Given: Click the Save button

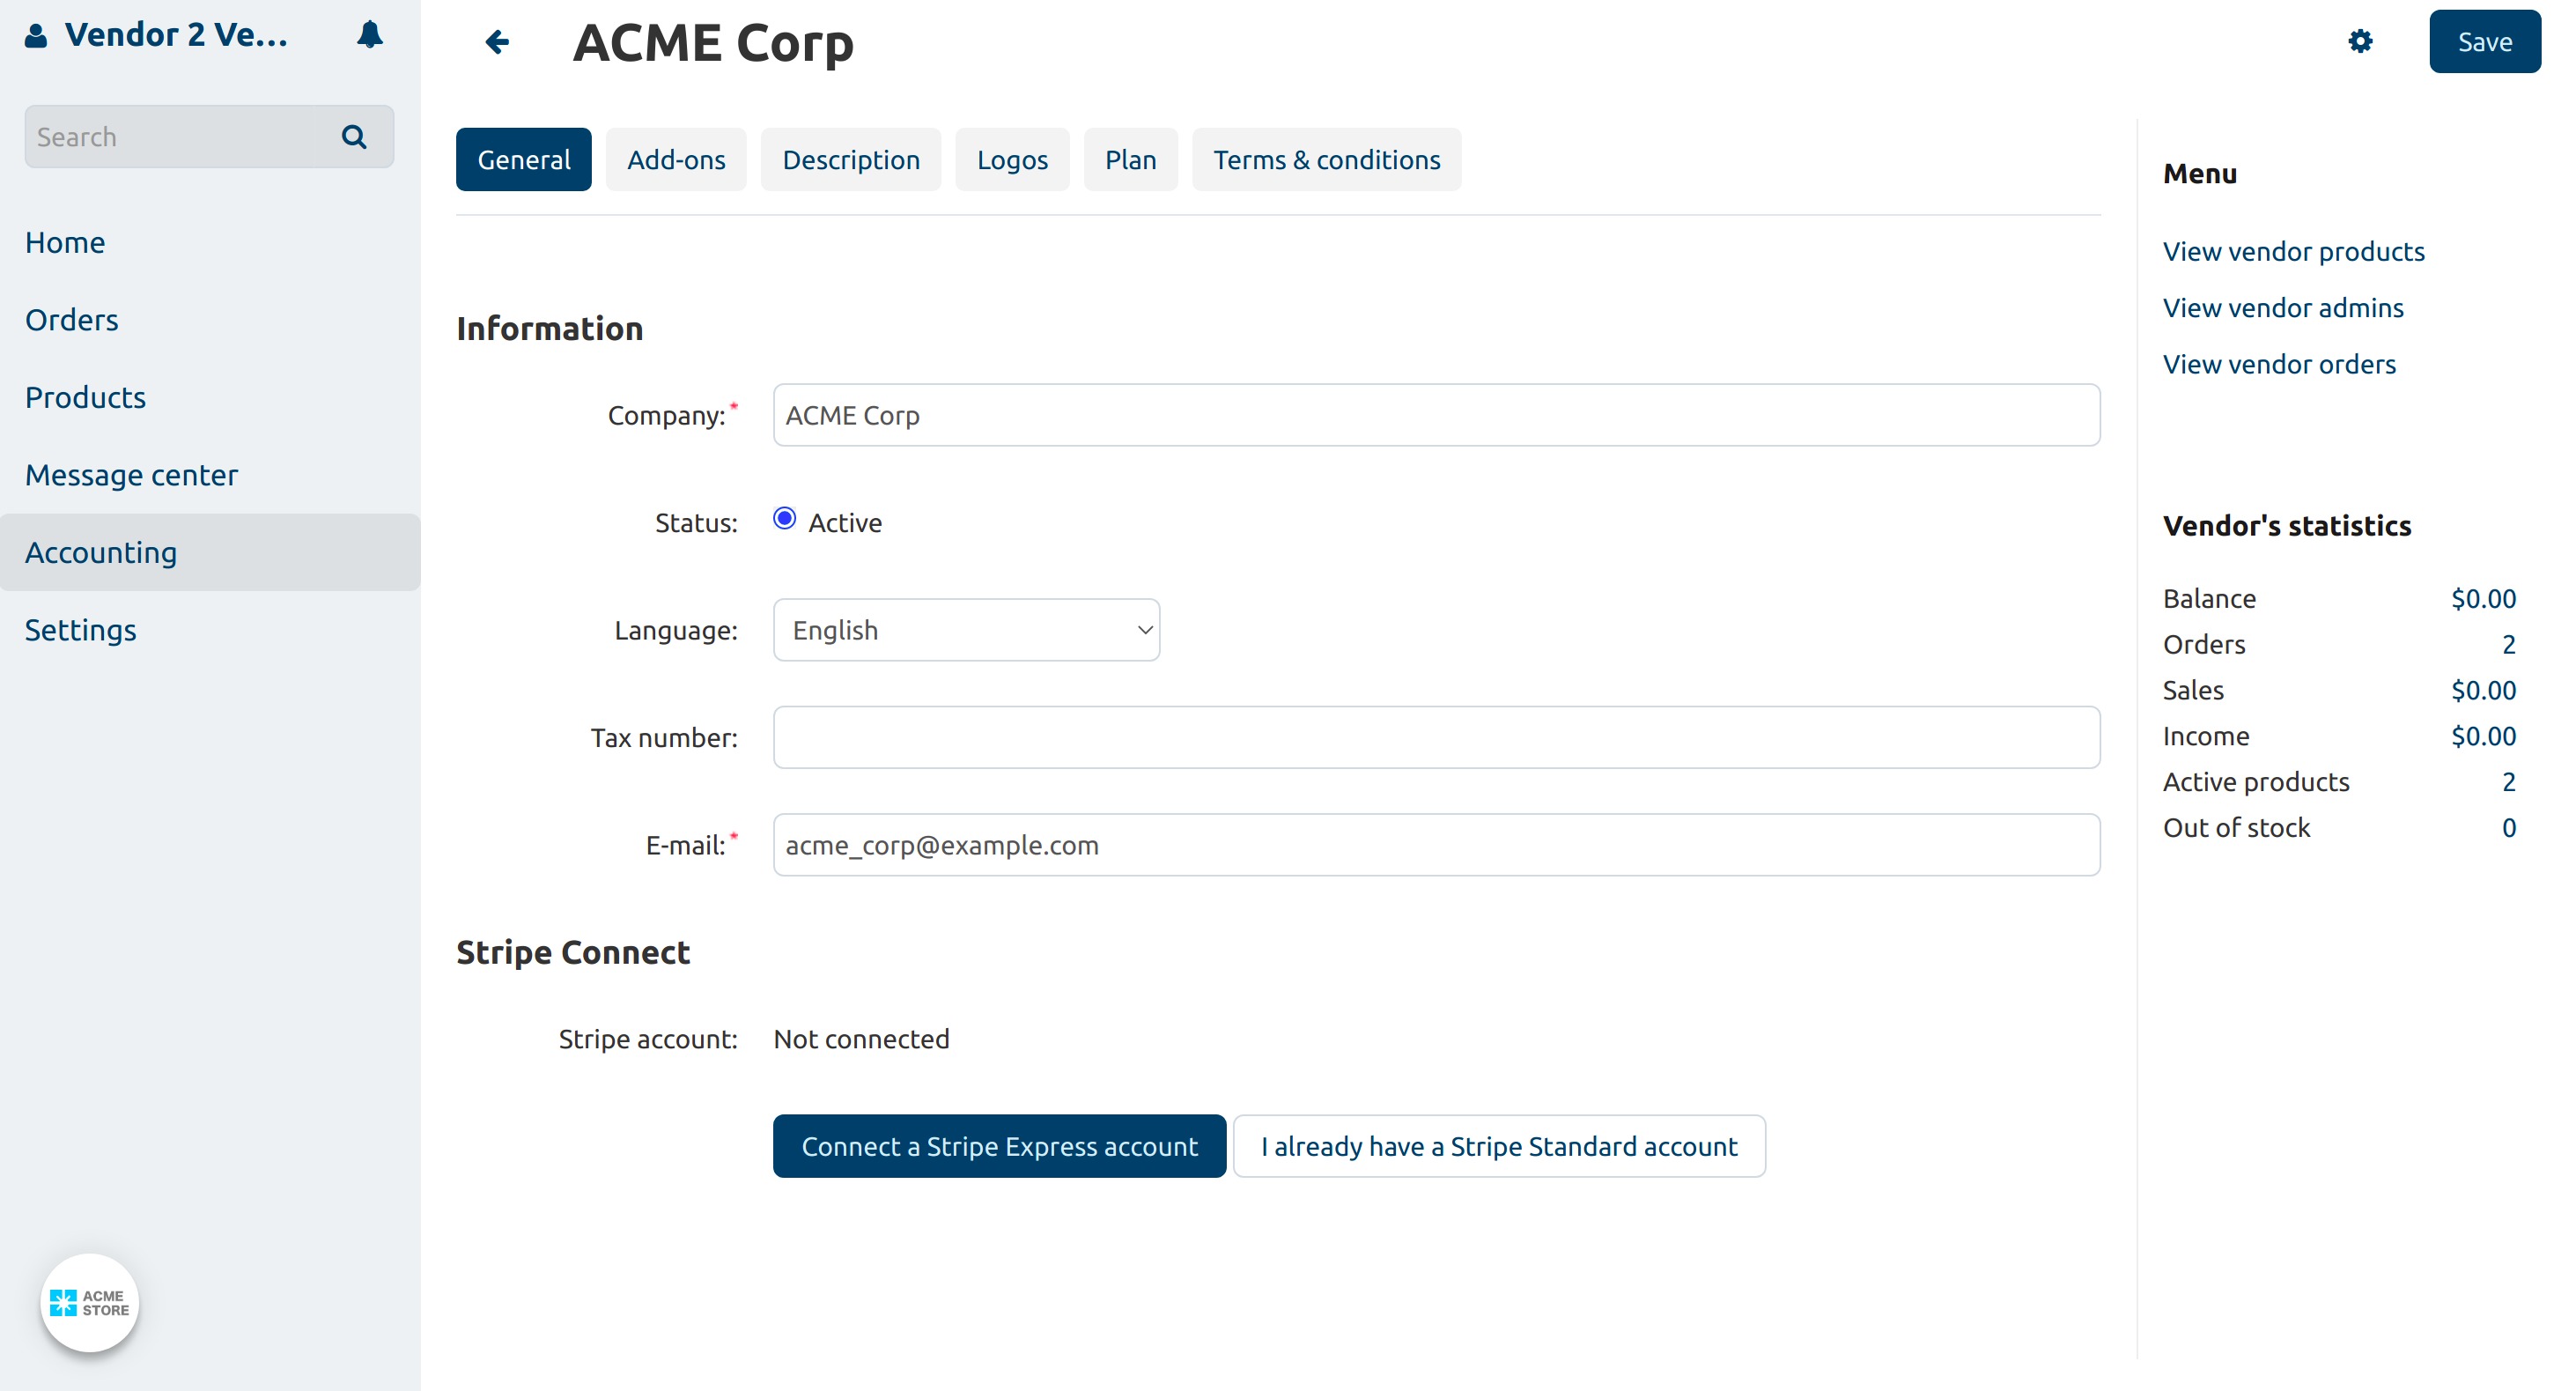Looking at the screenshot, I should (x=2484, y=42).
